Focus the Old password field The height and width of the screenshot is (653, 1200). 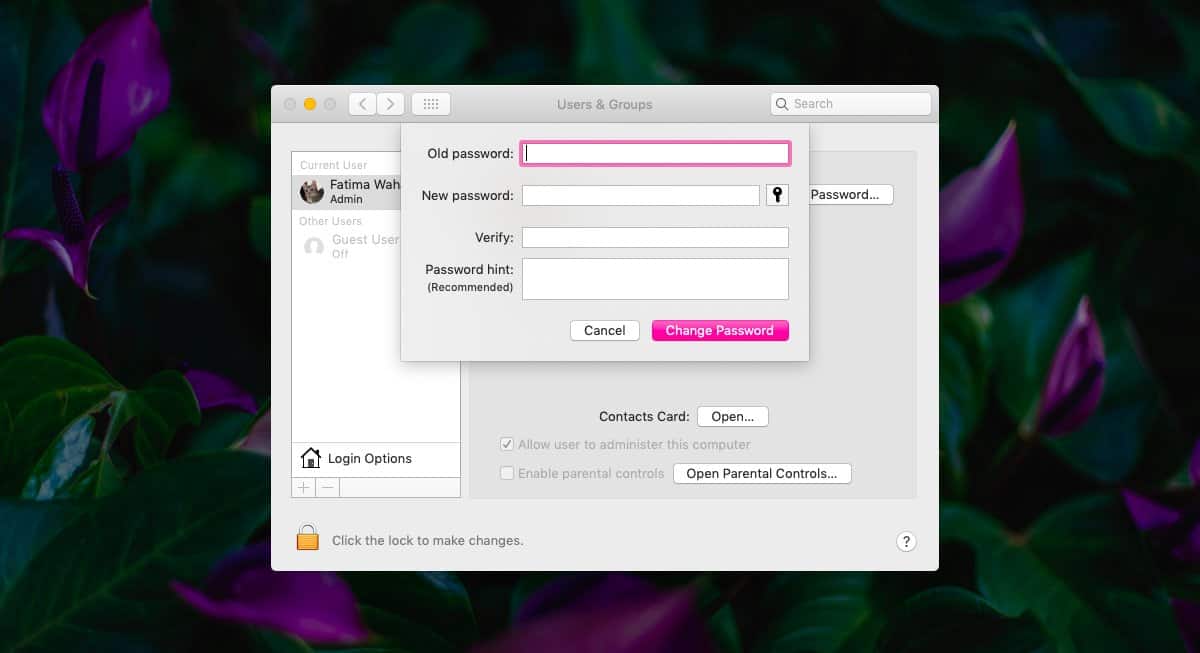655,153
